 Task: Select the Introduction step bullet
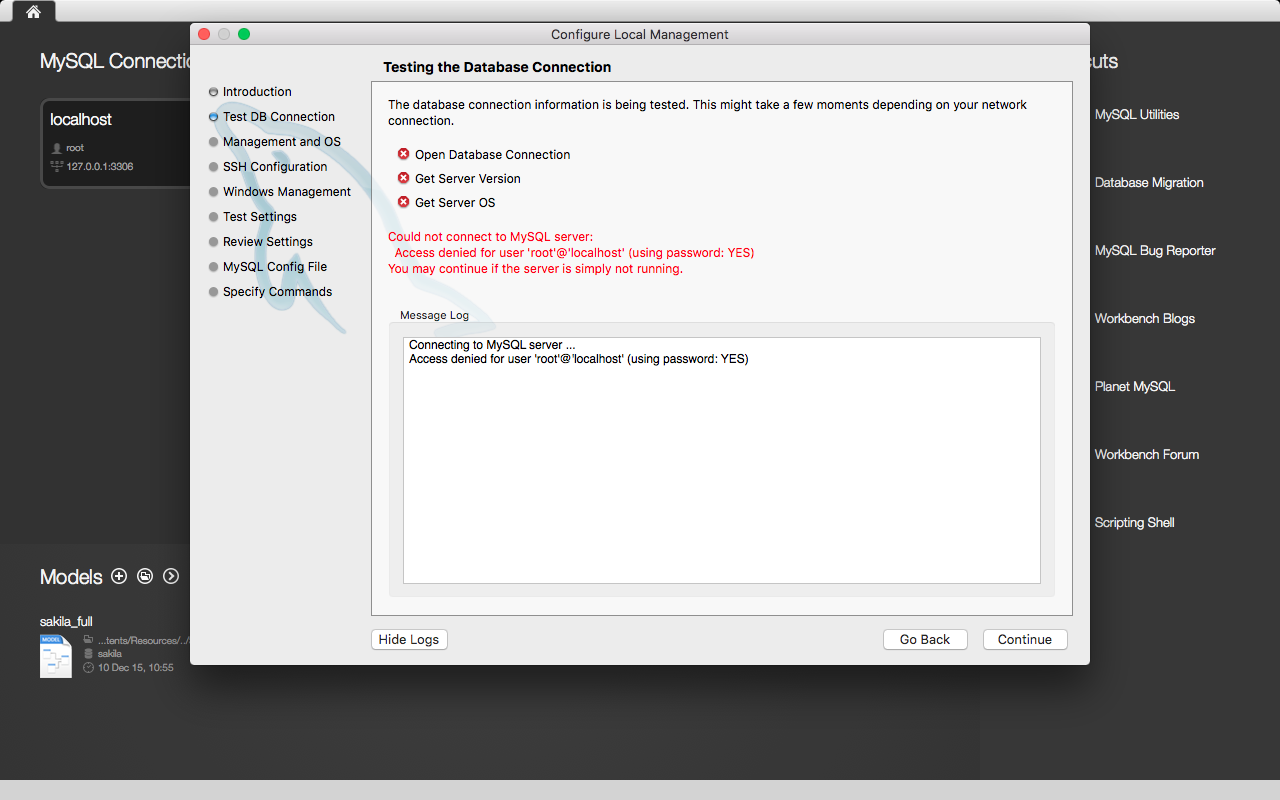point(213,92)
